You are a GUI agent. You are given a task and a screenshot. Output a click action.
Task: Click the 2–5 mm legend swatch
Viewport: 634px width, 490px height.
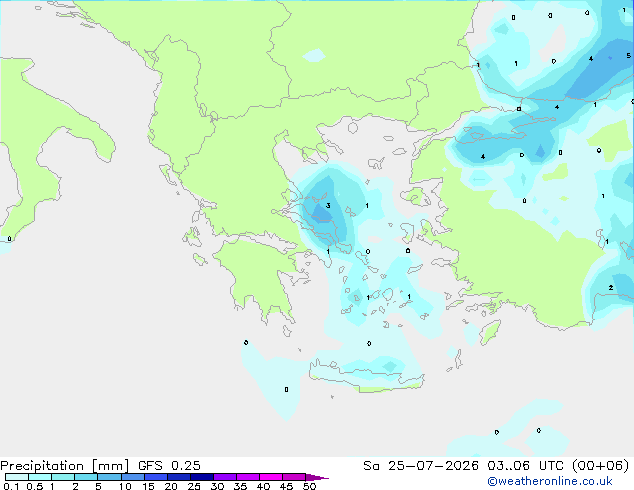[x=86, y=477]
